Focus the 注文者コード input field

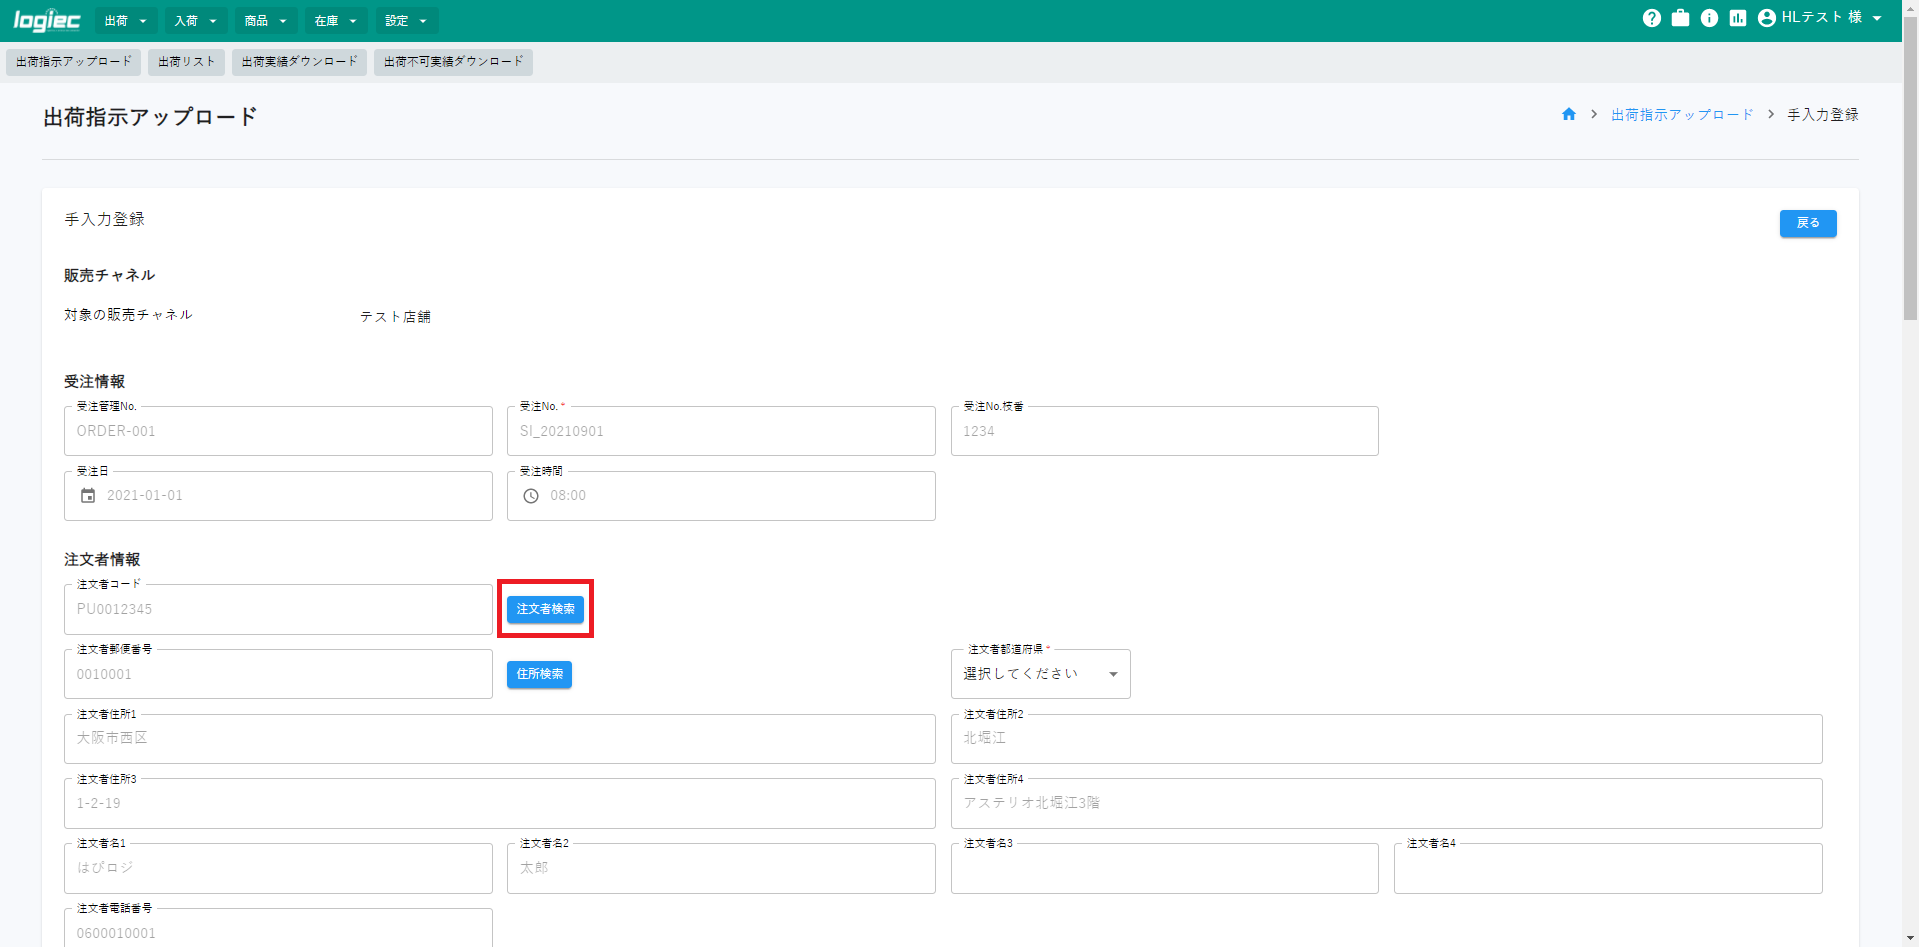click(x=278, y=609)
